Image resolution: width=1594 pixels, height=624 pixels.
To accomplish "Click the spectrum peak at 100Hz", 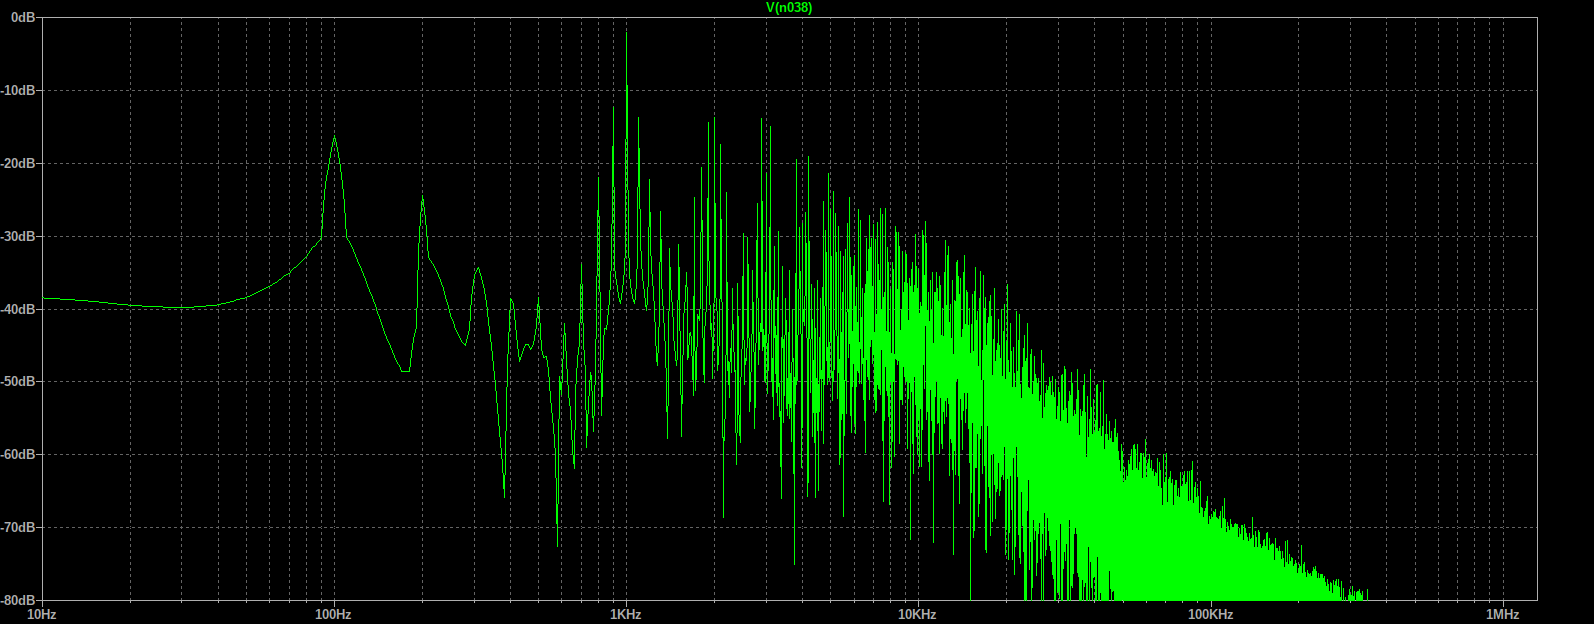I will pos(335,139).
